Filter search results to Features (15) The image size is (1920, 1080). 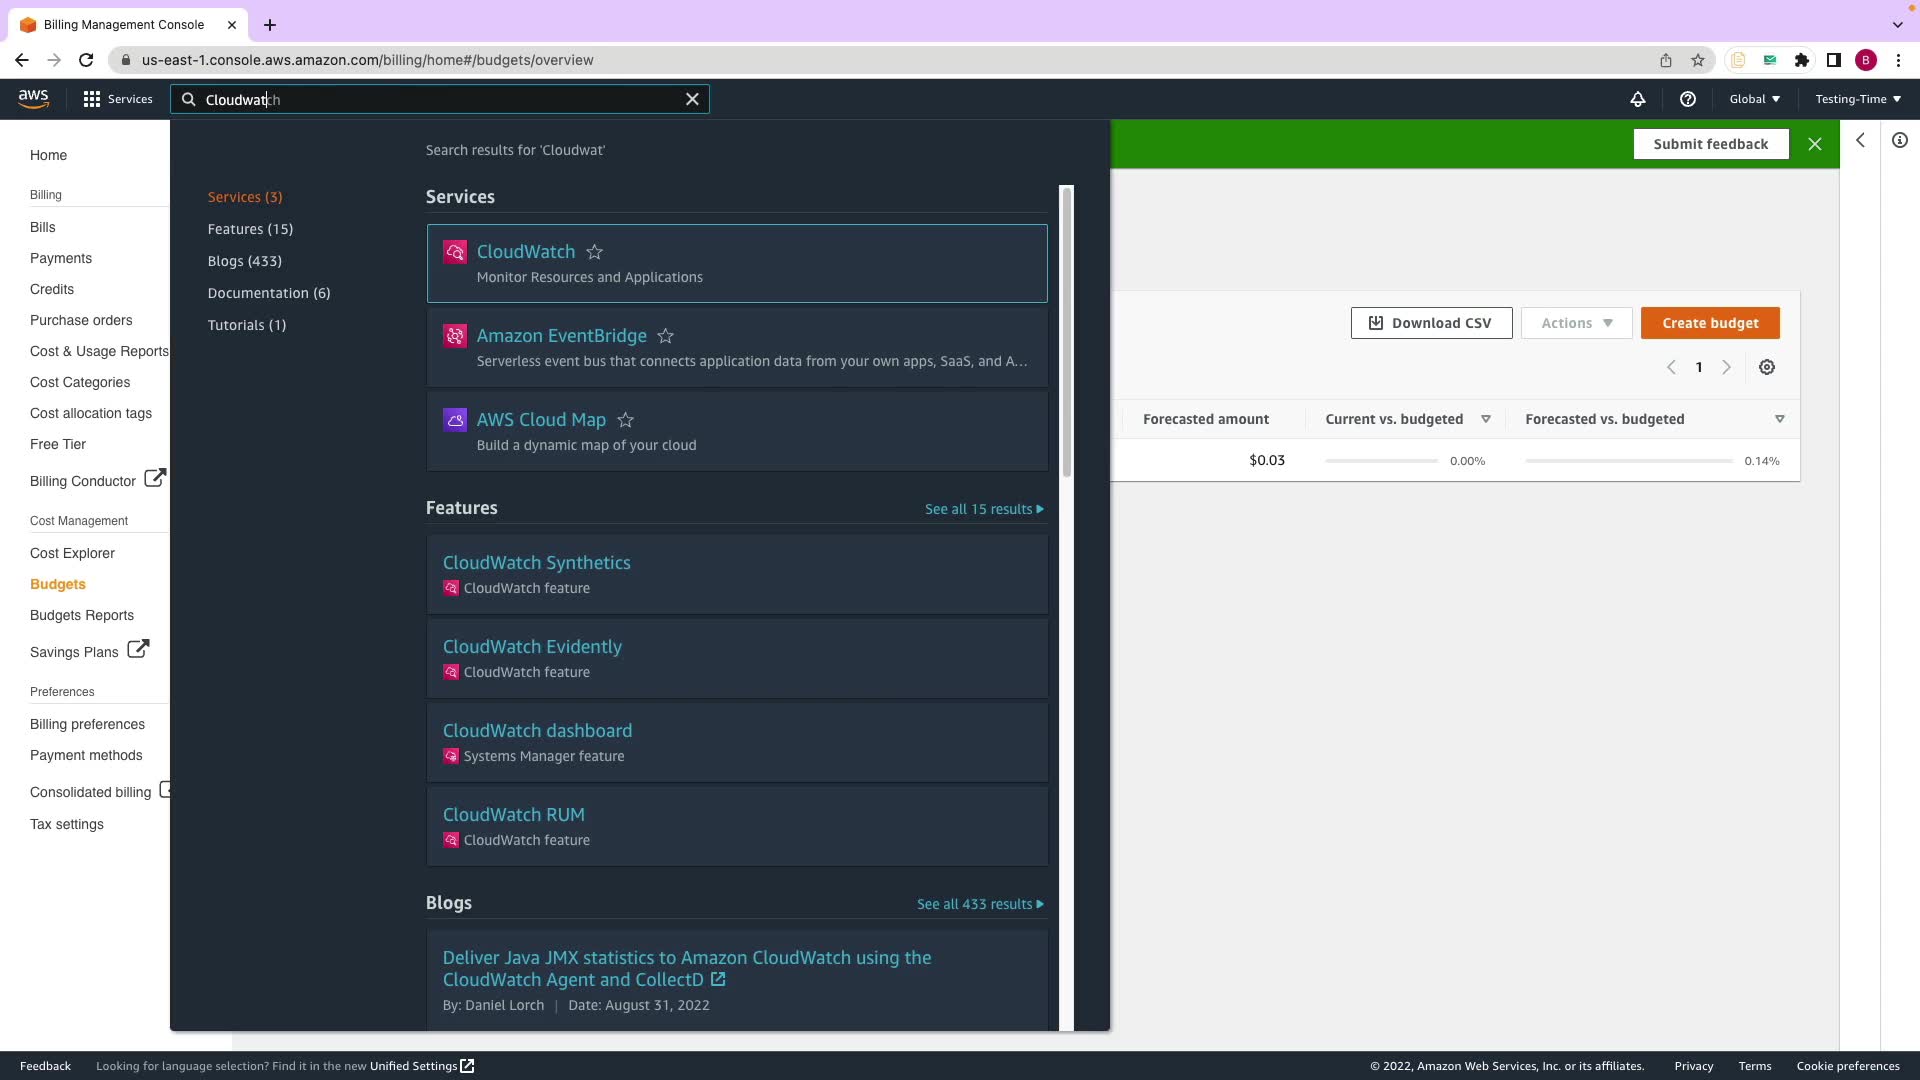(250, 229)
